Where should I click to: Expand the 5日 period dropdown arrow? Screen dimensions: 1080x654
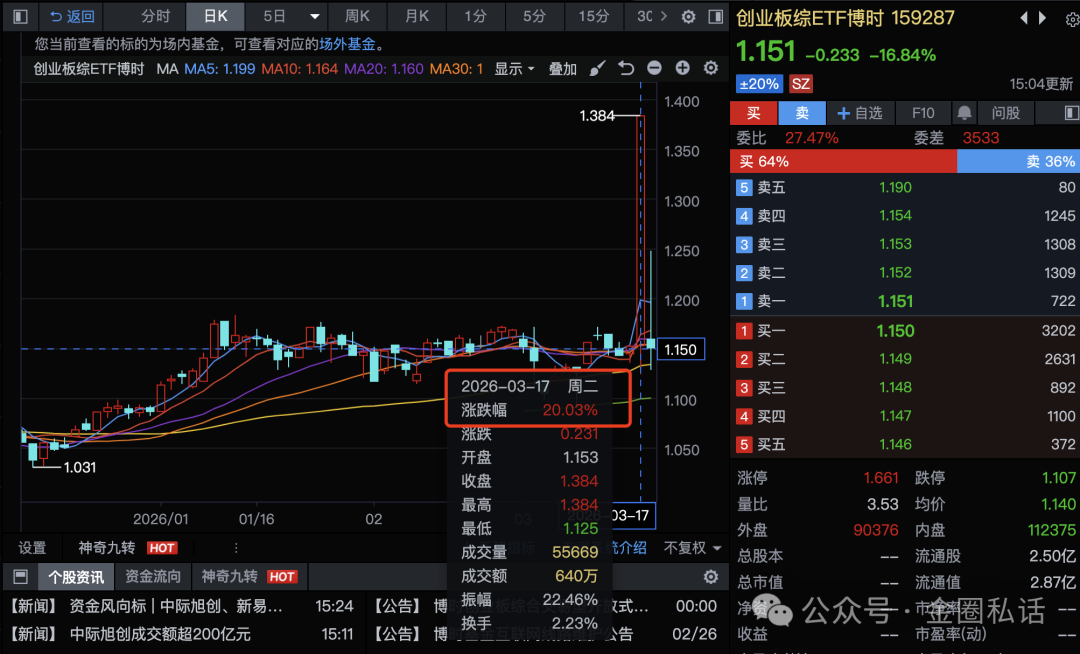[x=314, y=17]
